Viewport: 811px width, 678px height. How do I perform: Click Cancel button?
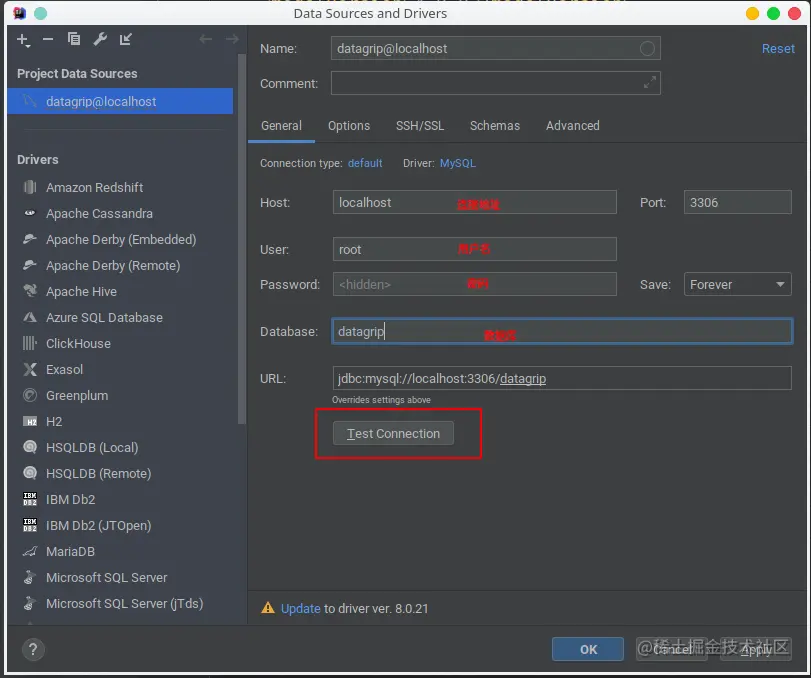pos(672,650)
